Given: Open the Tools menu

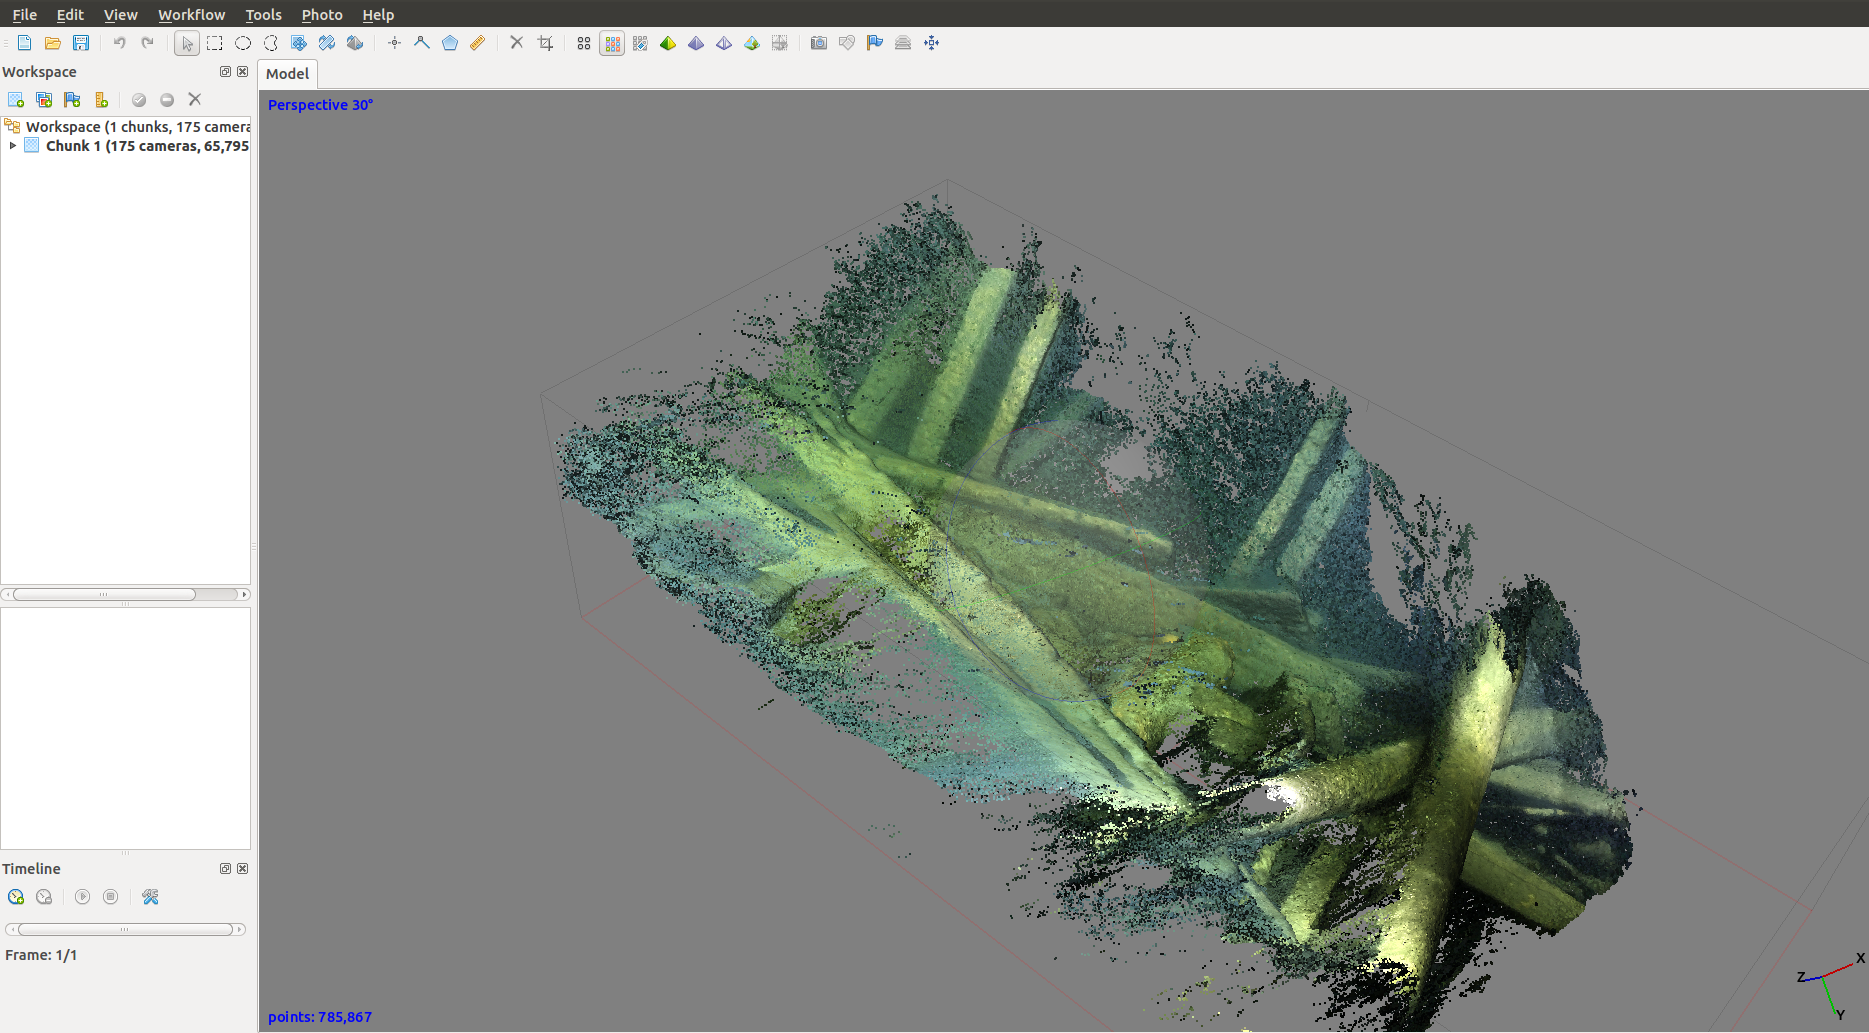Looking at the screenshot, I should [263, 15].
